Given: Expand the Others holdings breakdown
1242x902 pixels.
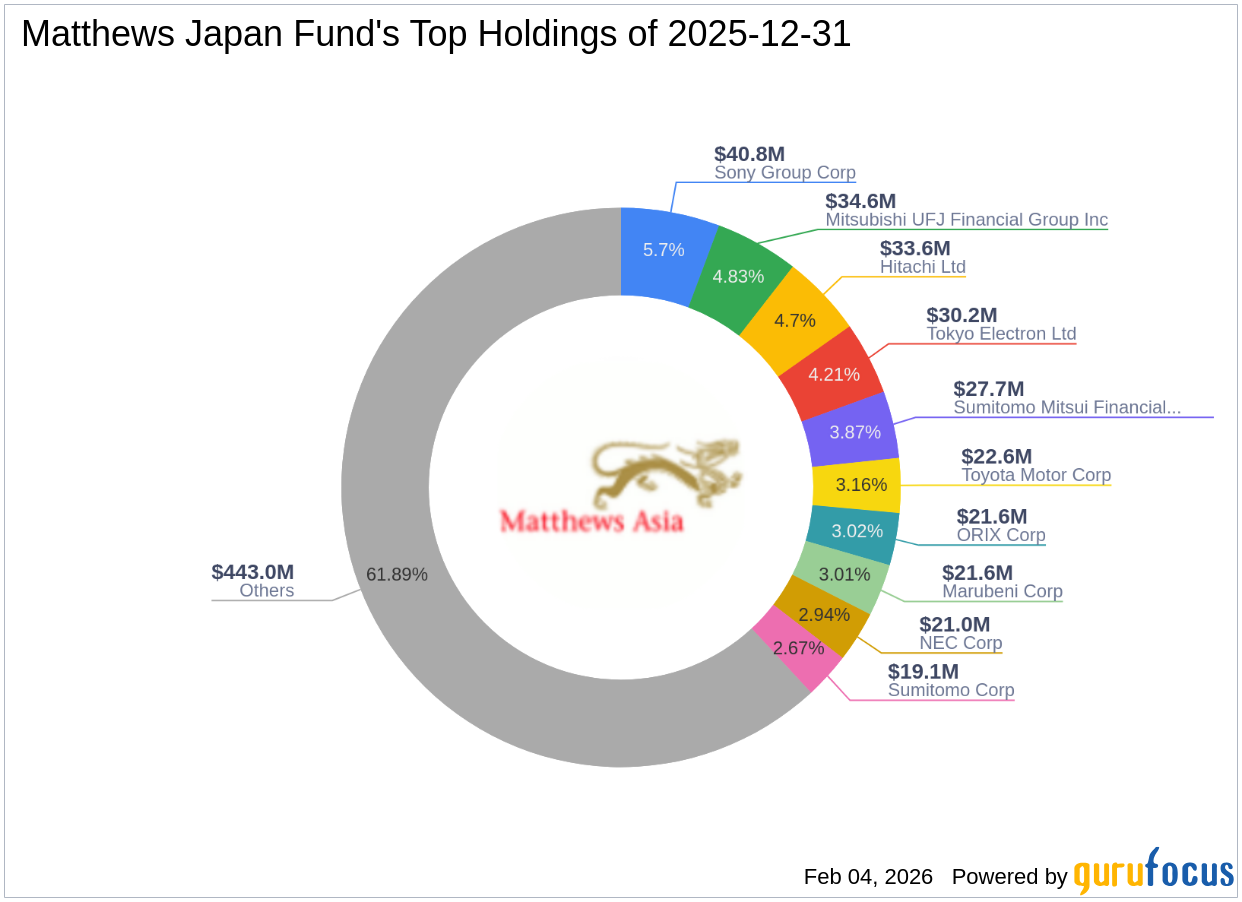Looking at the screenshot, I should (268, 590).
